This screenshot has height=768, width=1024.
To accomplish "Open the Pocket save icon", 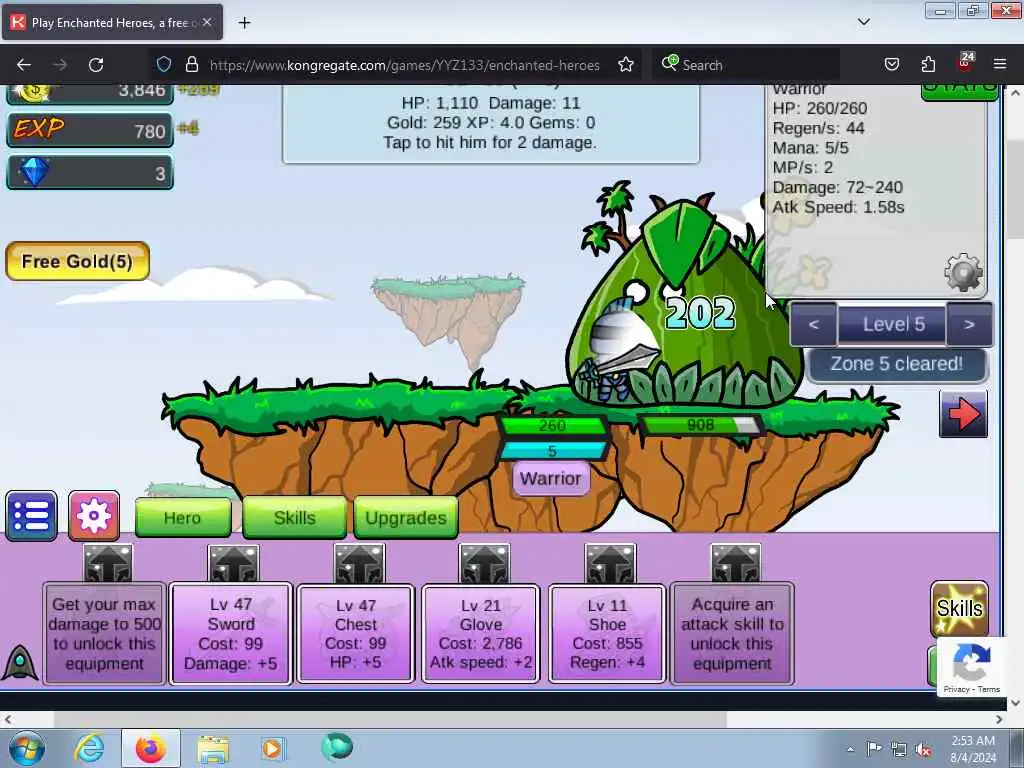I will click(891, 65).
